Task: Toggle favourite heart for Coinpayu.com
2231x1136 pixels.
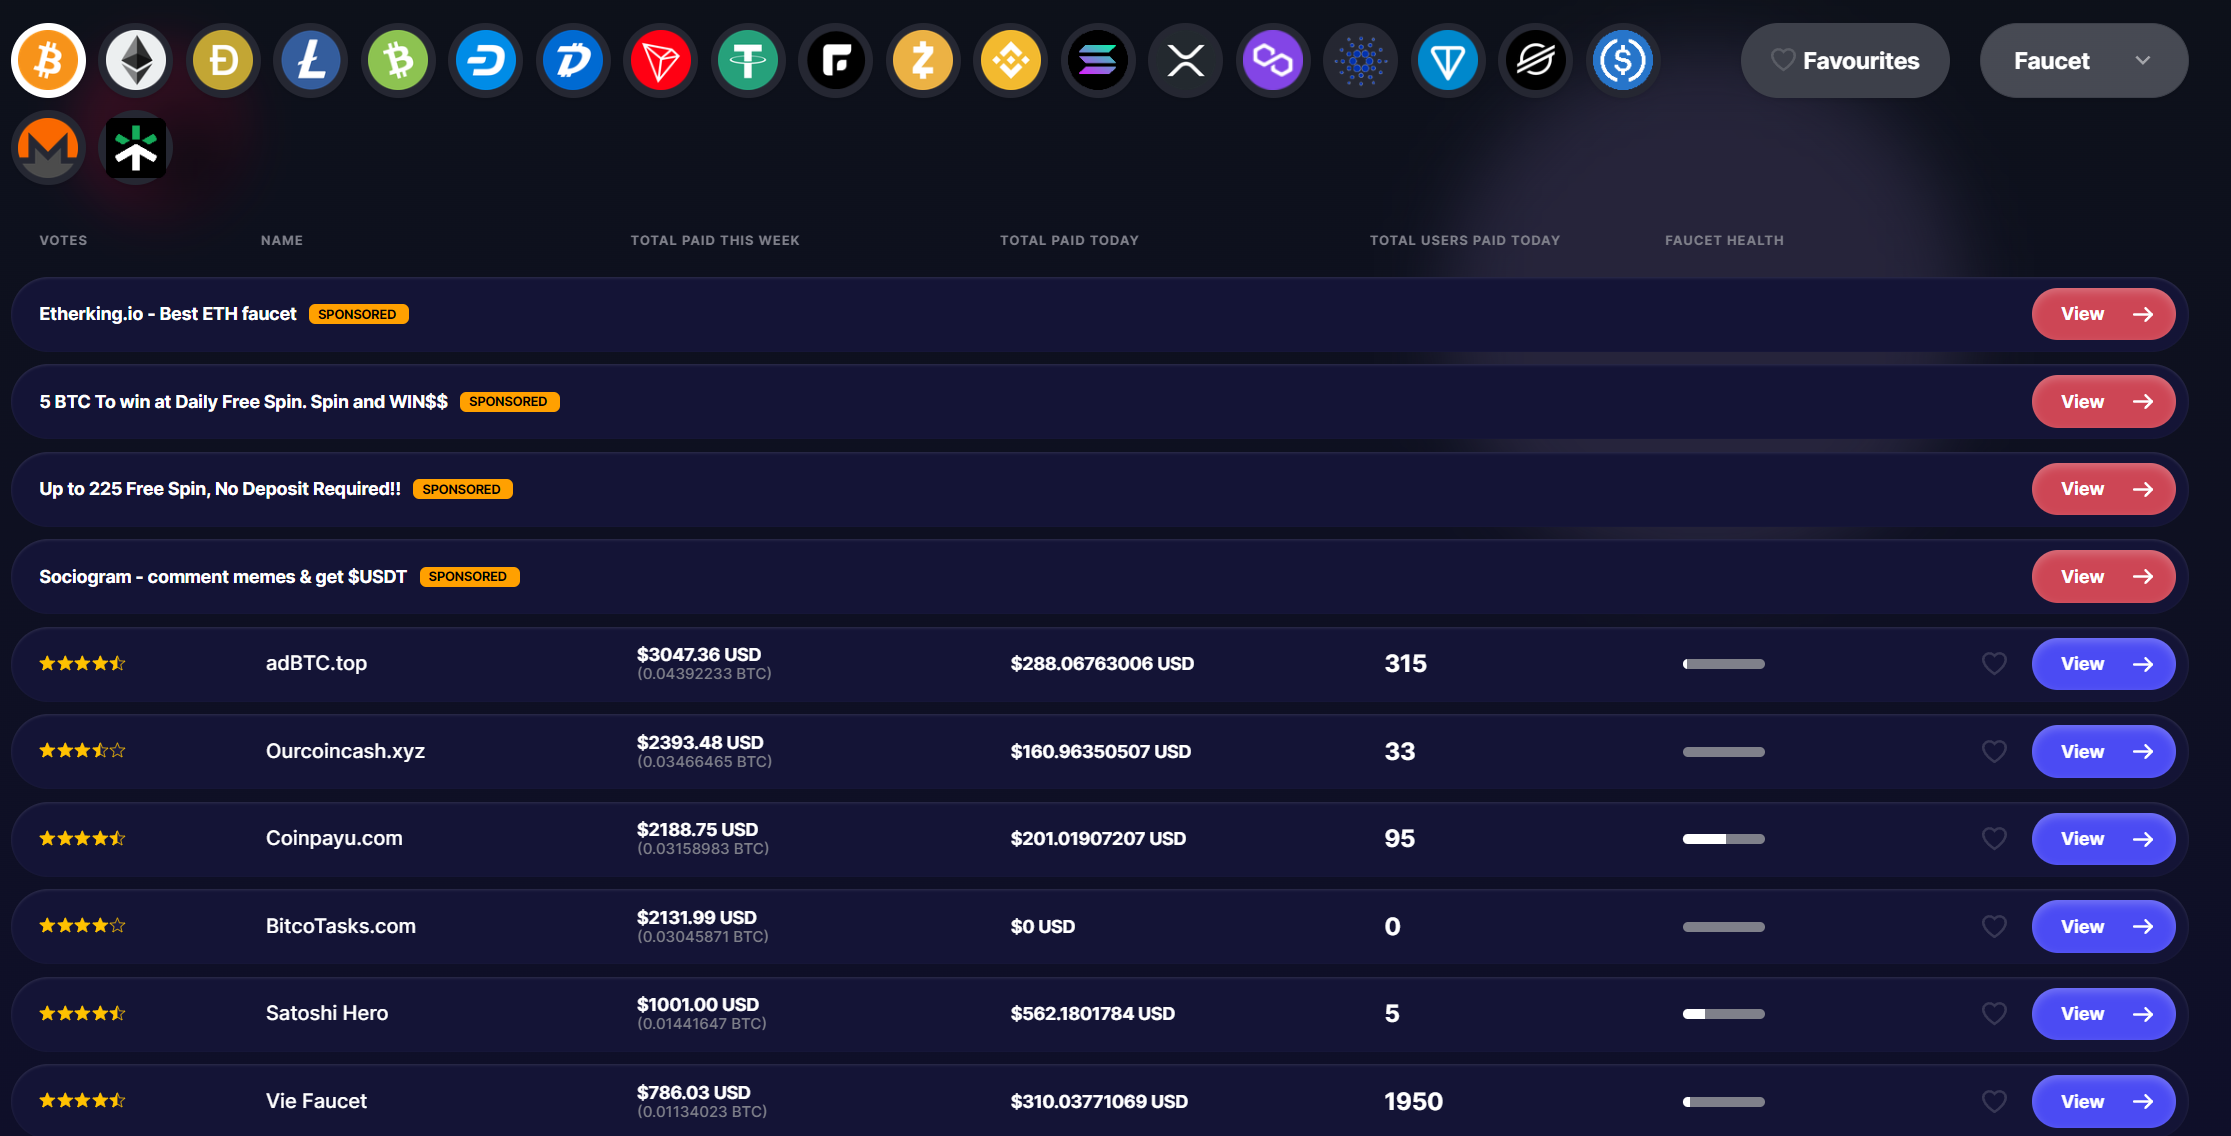Action: click(x=1994, y=839)
